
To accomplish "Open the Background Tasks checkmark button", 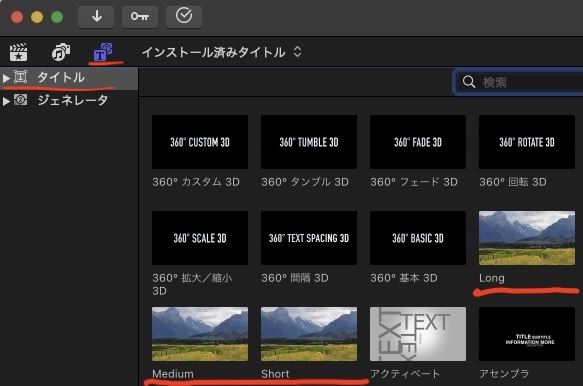I will tap(184, 17).
